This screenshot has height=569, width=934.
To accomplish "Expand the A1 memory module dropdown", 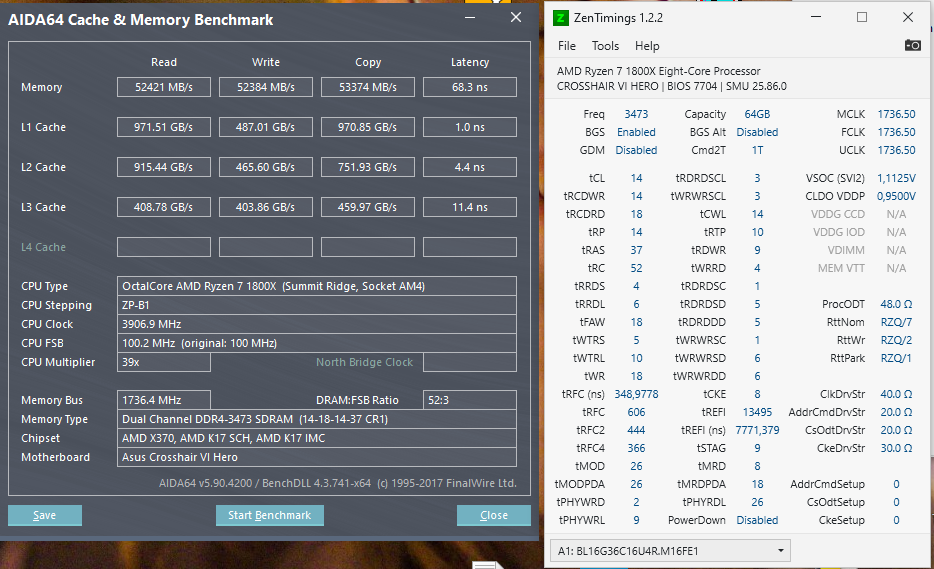I will click(x=670, y=551).
